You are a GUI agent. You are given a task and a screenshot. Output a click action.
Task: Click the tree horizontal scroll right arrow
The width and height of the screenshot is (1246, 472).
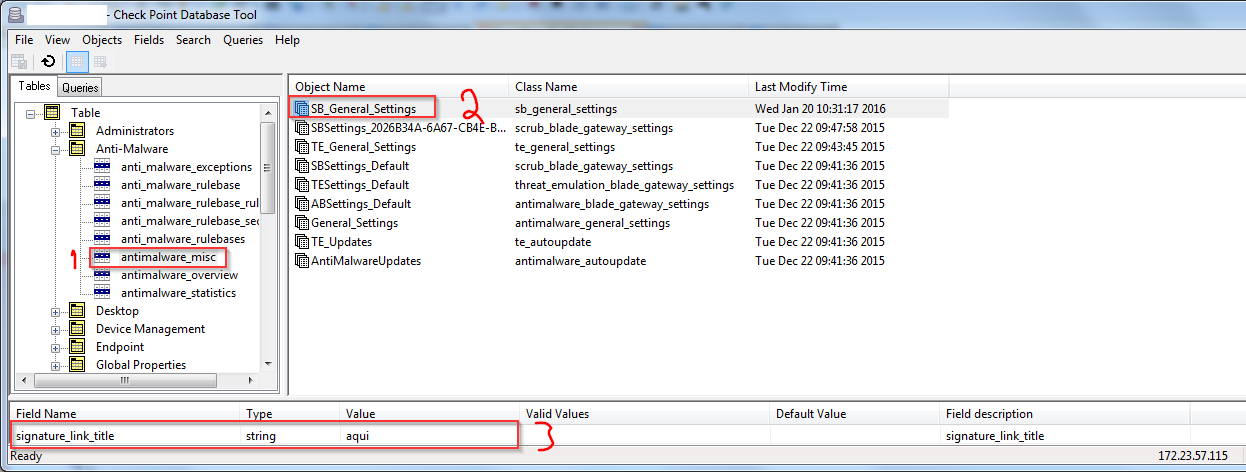pyautogui.click(x=252, y=381)
